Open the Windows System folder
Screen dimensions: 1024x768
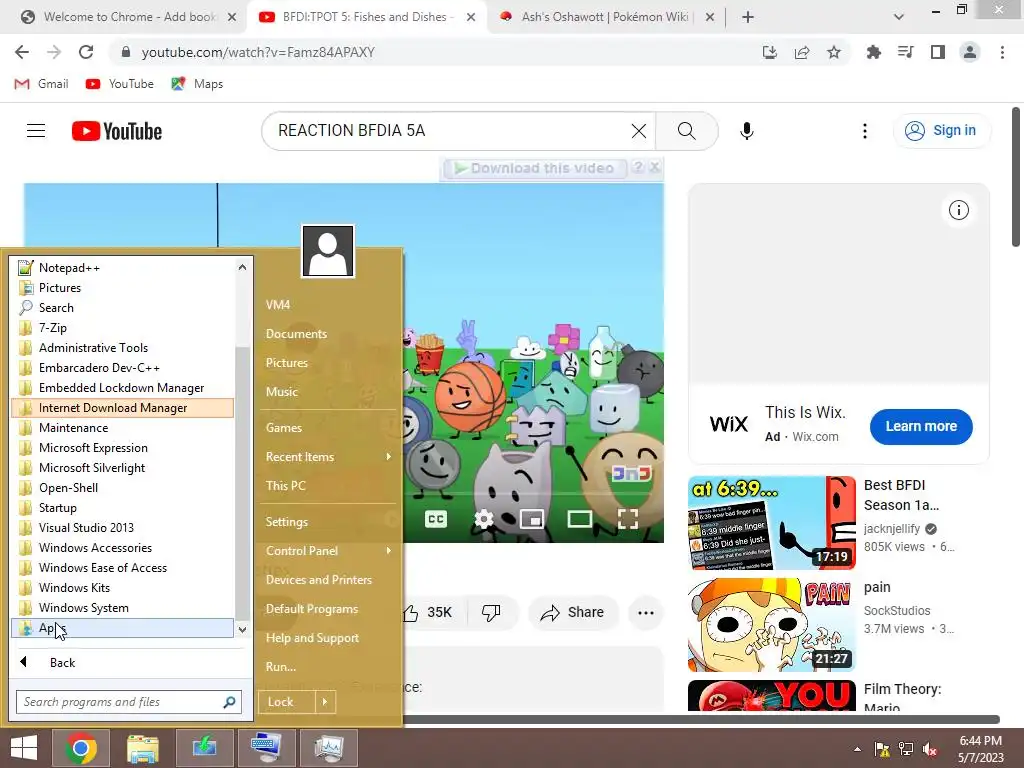[x=123, y=608]
